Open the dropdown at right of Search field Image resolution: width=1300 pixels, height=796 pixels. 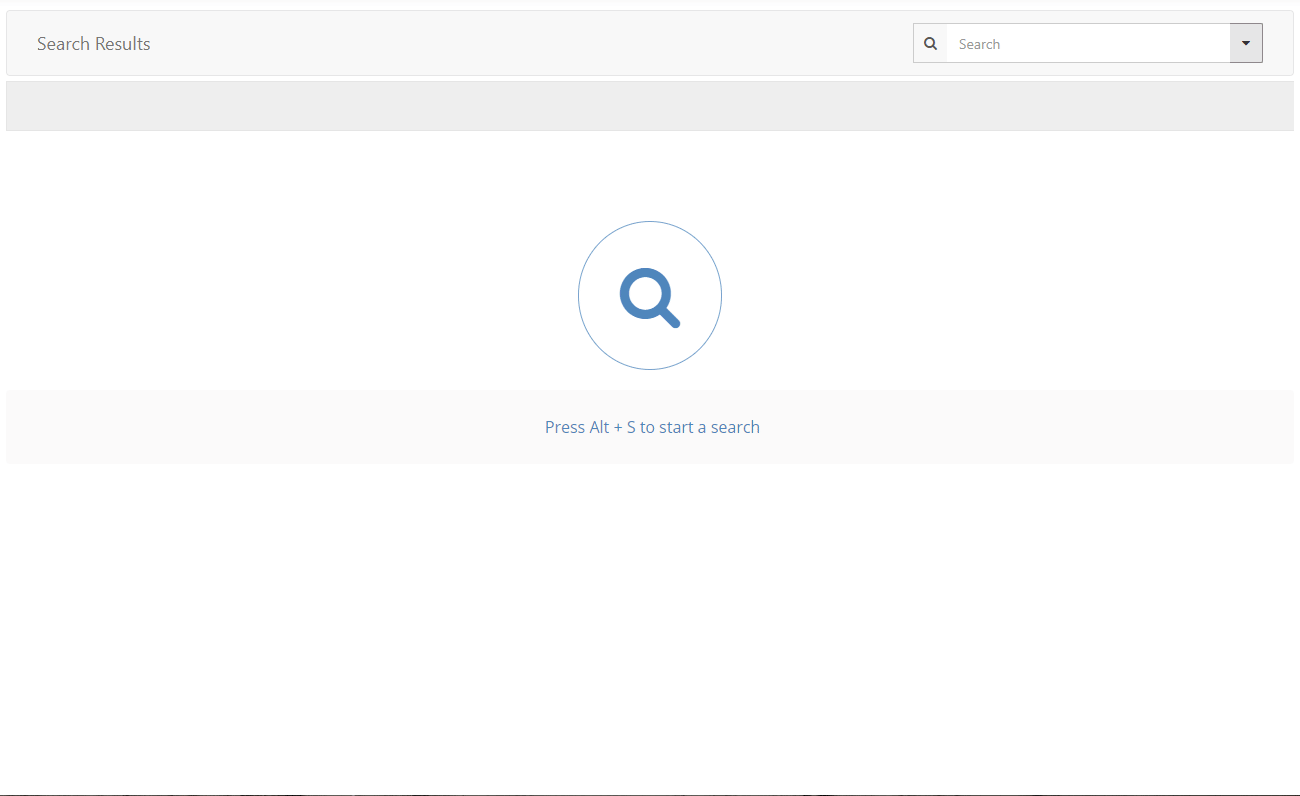1246,44
